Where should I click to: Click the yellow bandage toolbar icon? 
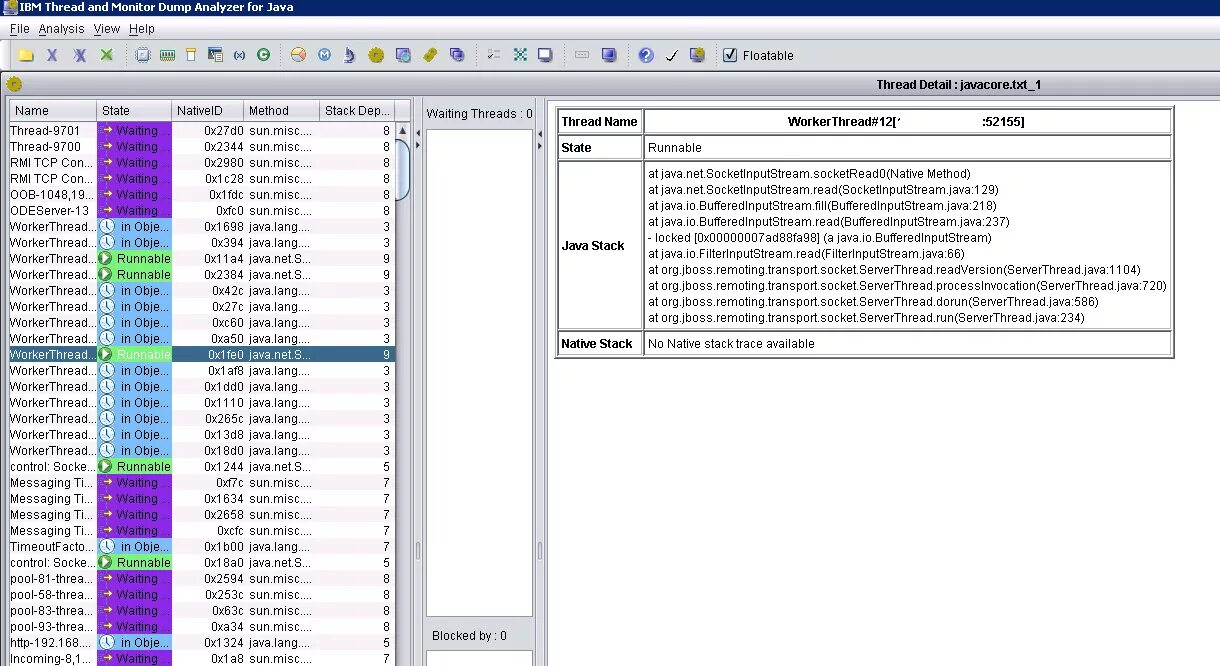(430, 55)
